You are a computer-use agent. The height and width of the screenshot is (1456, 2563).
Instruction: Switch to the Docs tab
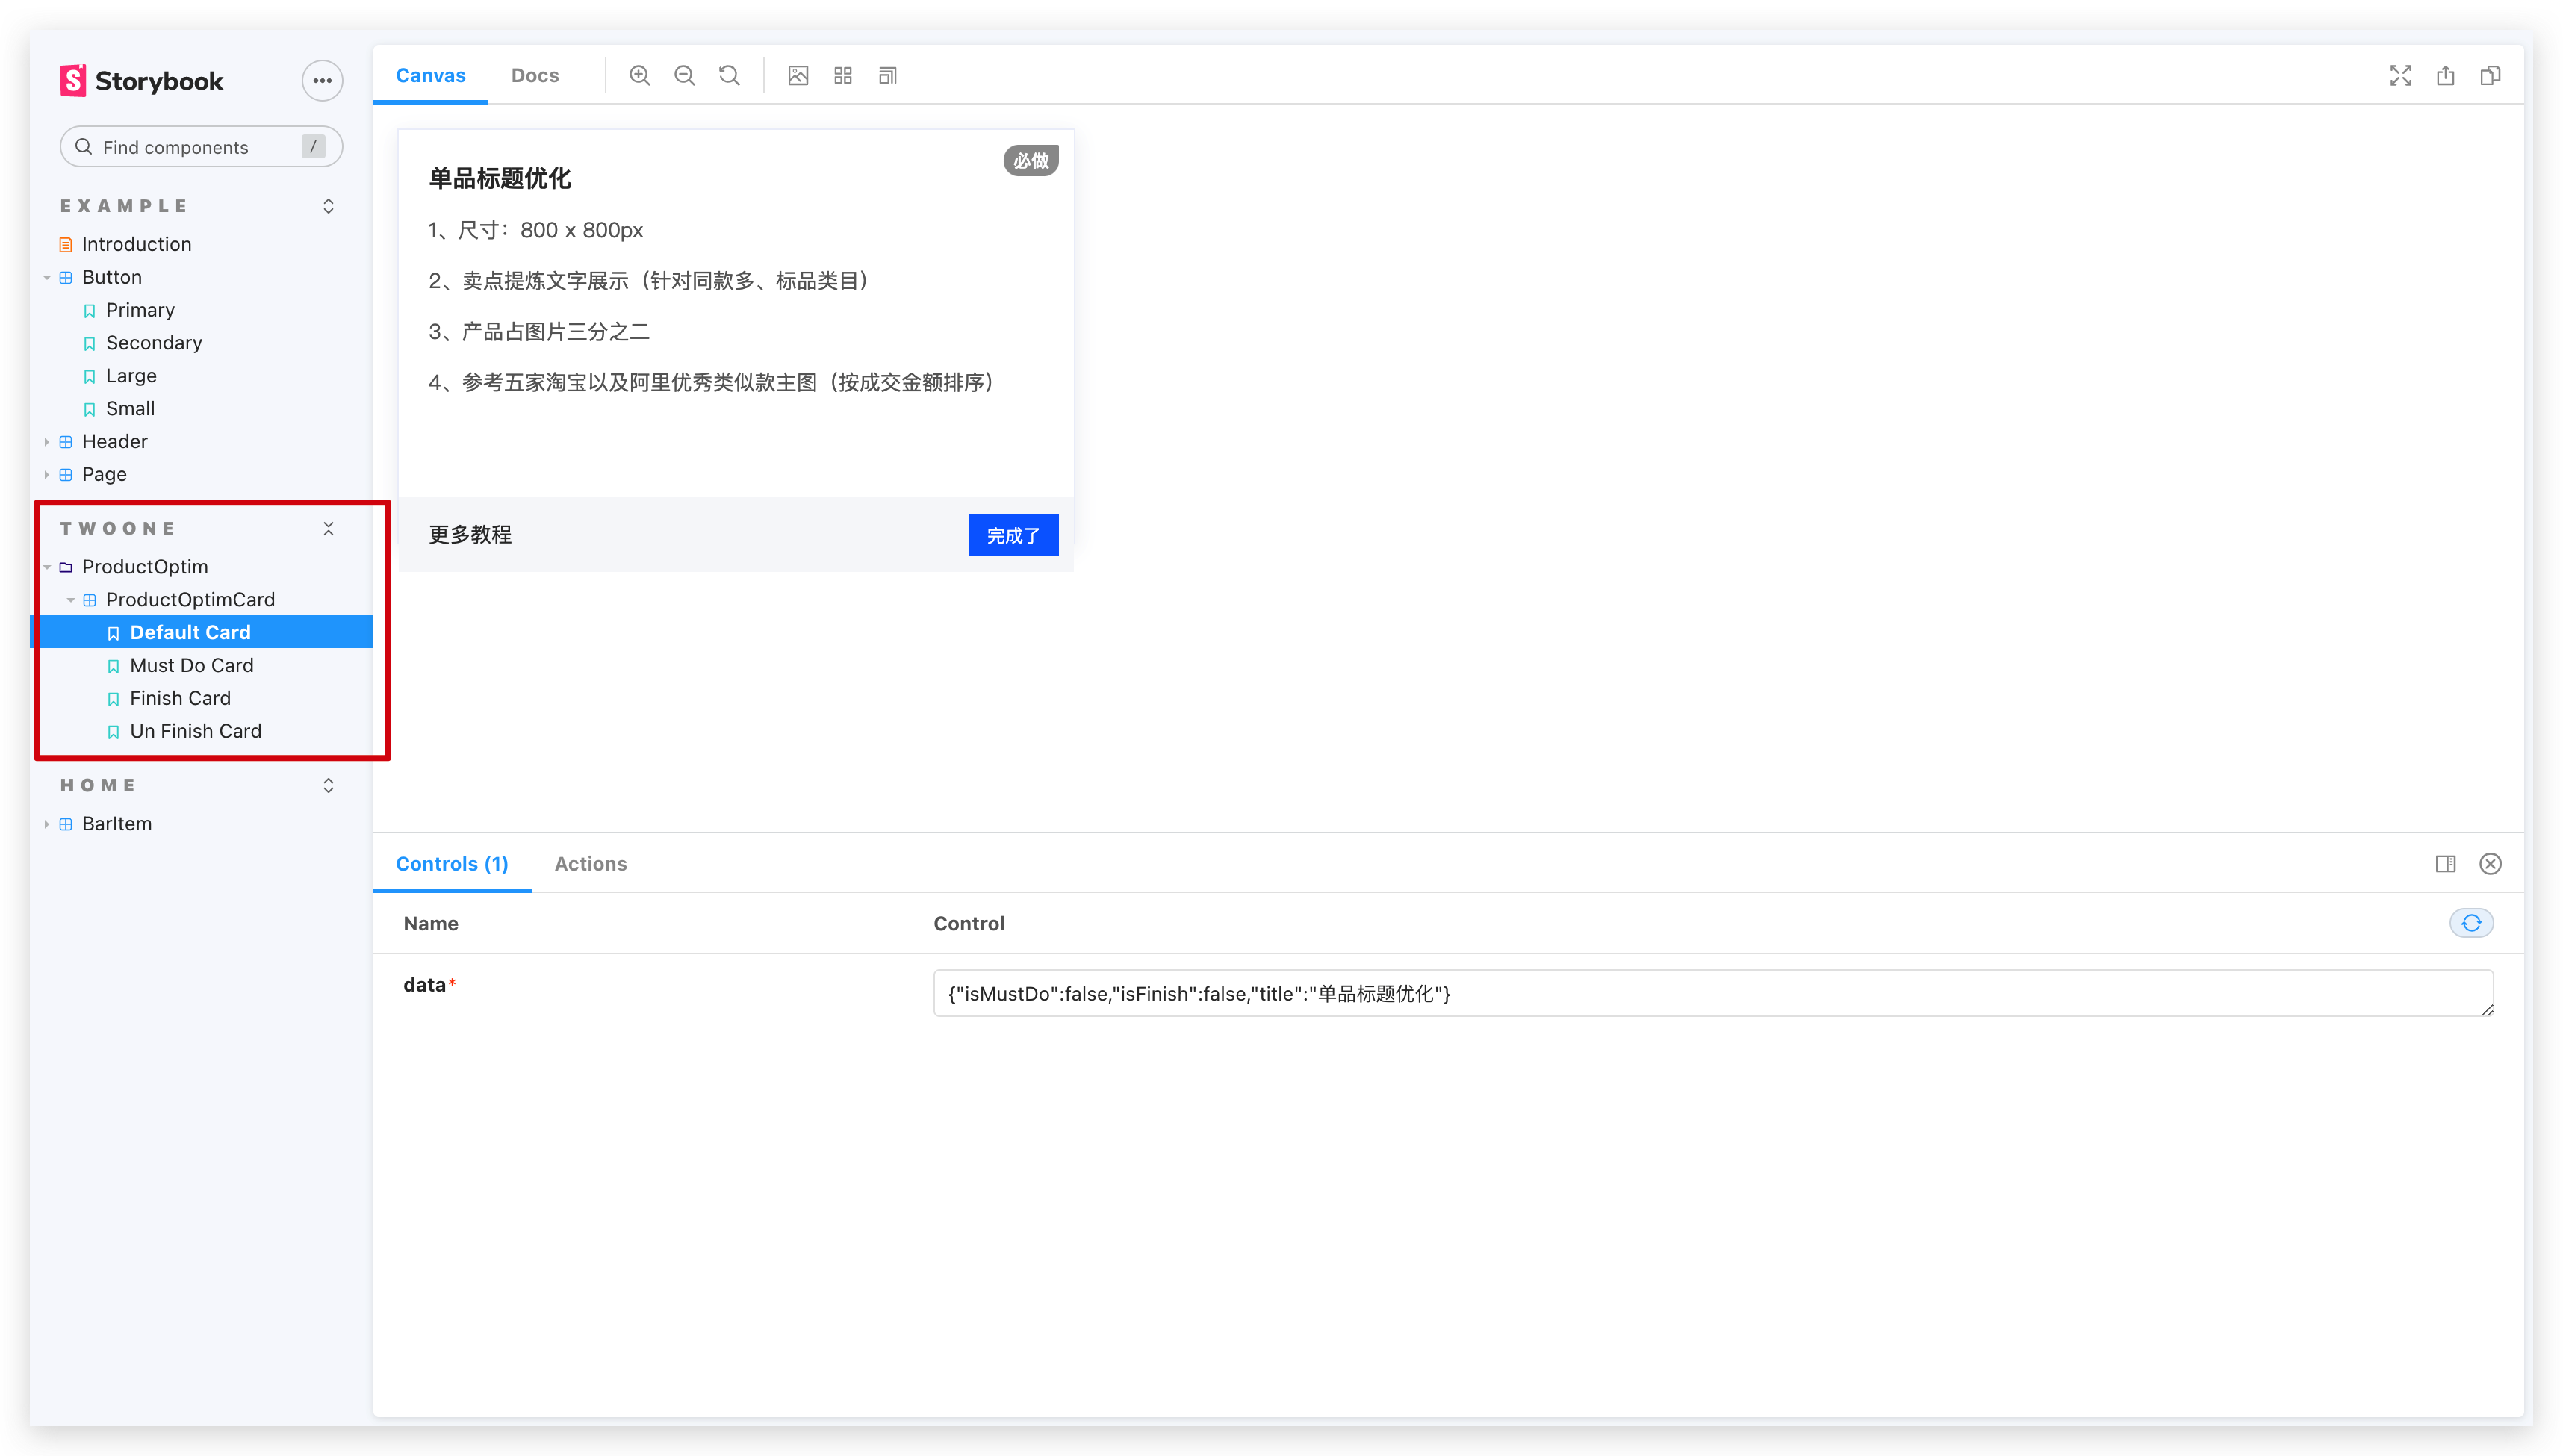(x=534, y=76)
